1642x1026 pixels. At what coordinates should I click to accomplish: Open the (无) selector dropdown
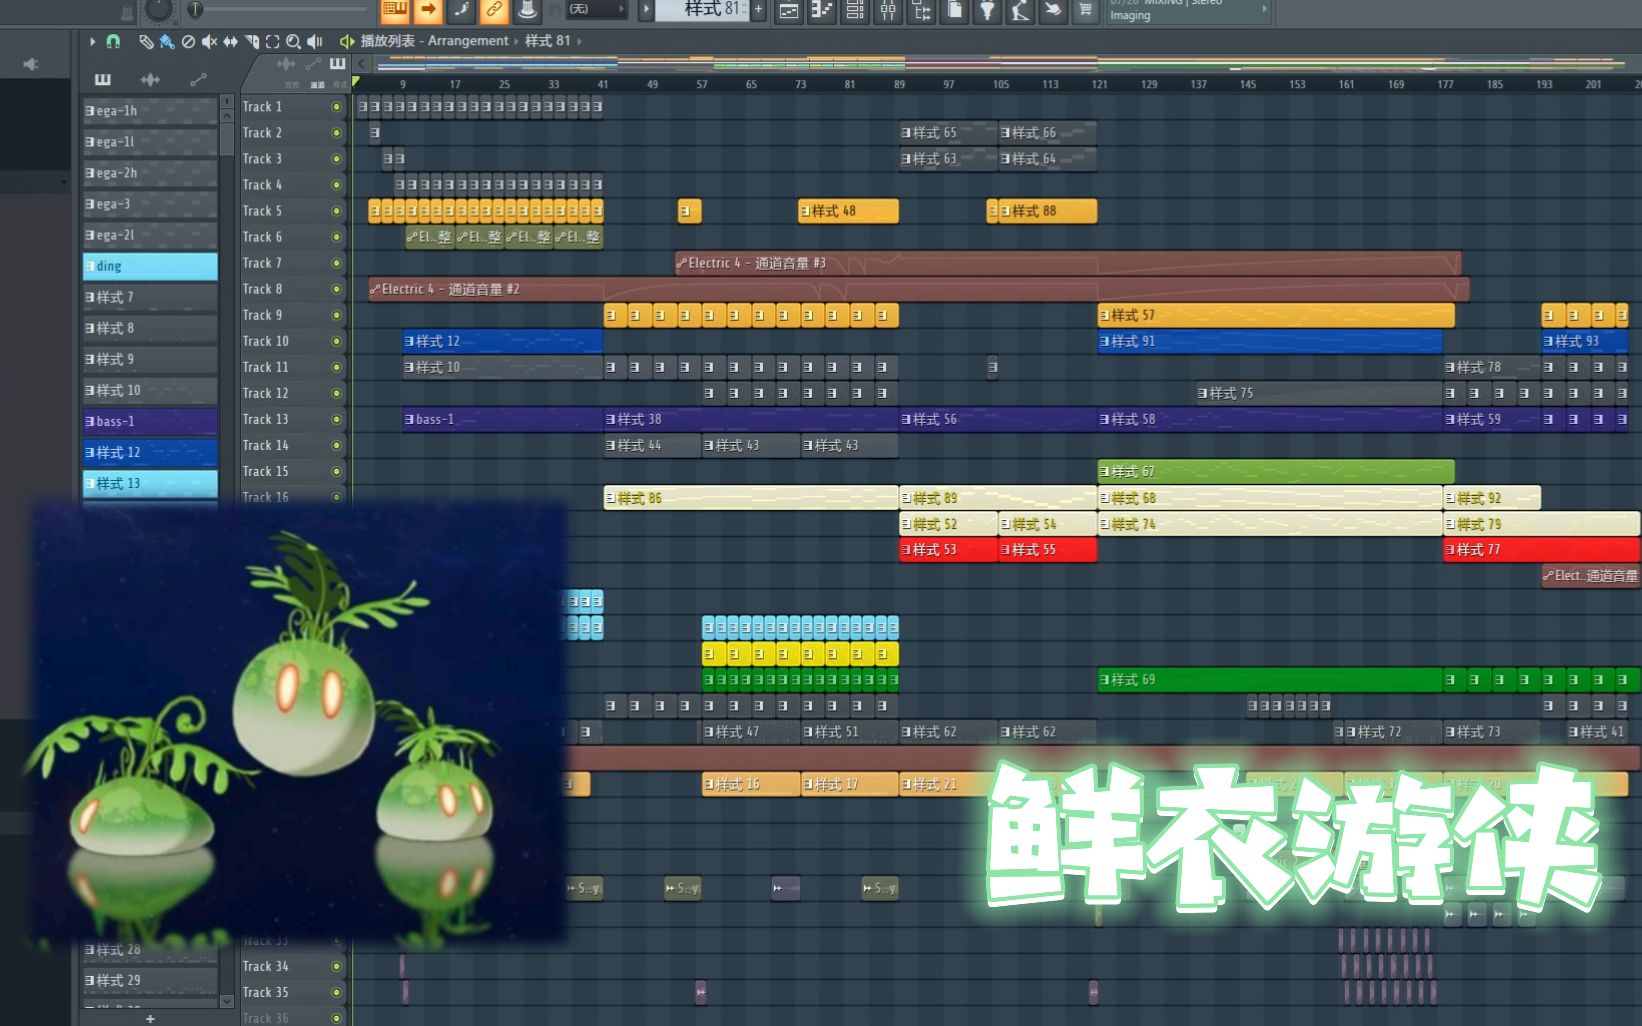coord(596,9)
